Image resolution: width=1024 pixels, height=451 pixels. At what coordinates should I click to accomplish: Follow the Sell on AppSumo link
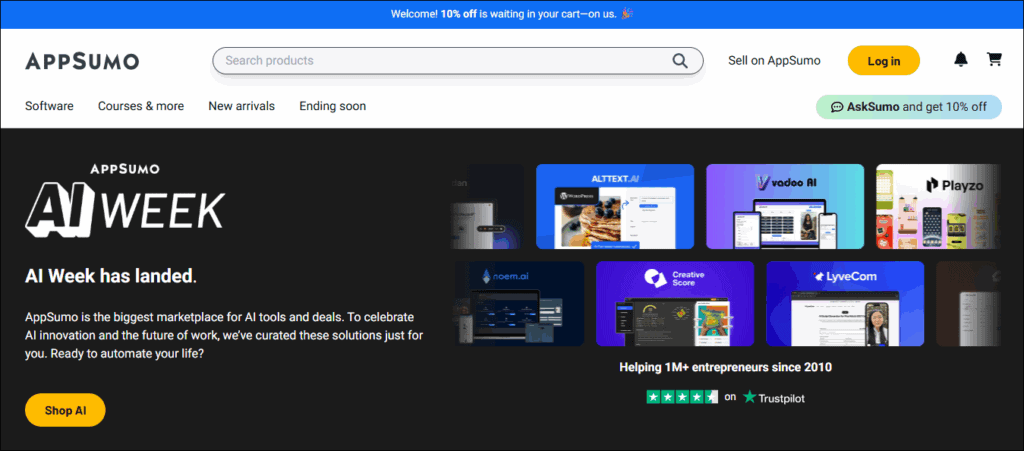tap(774, 61)
